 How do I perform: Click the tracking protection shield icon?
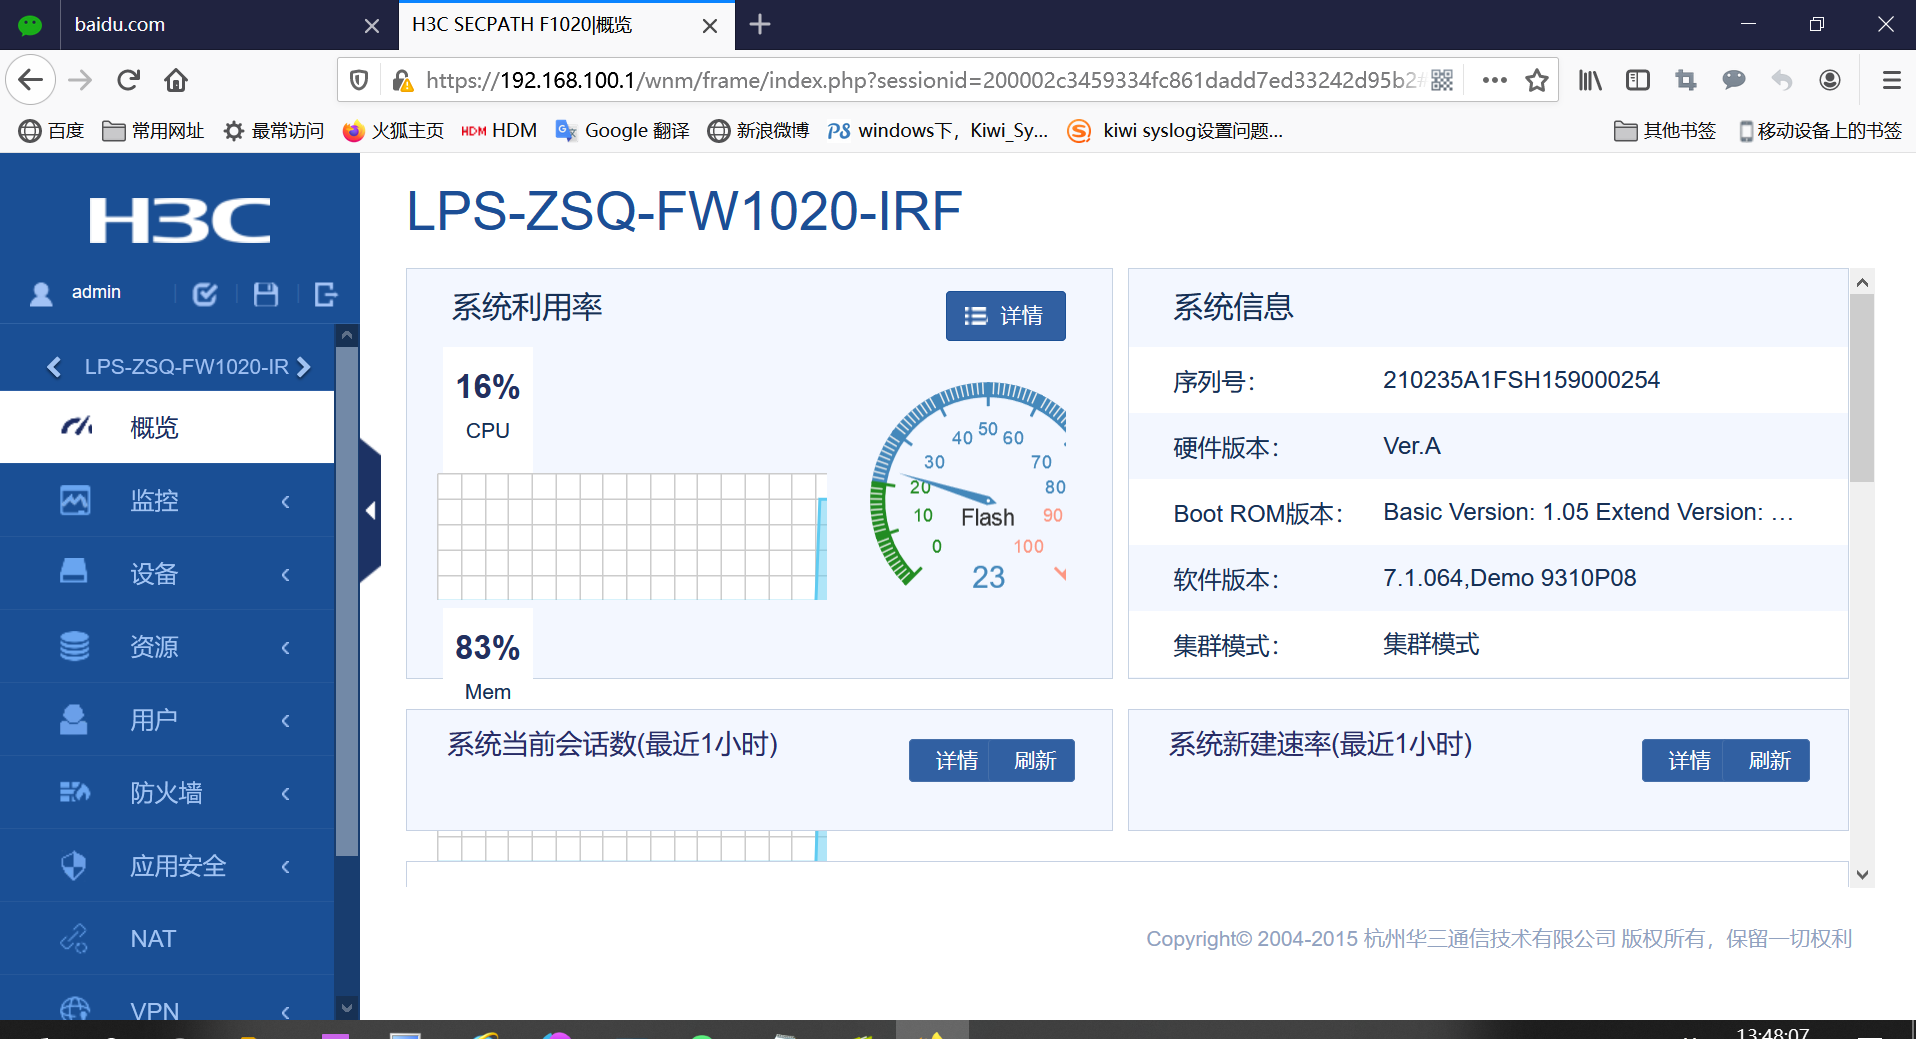click(360, 80)
